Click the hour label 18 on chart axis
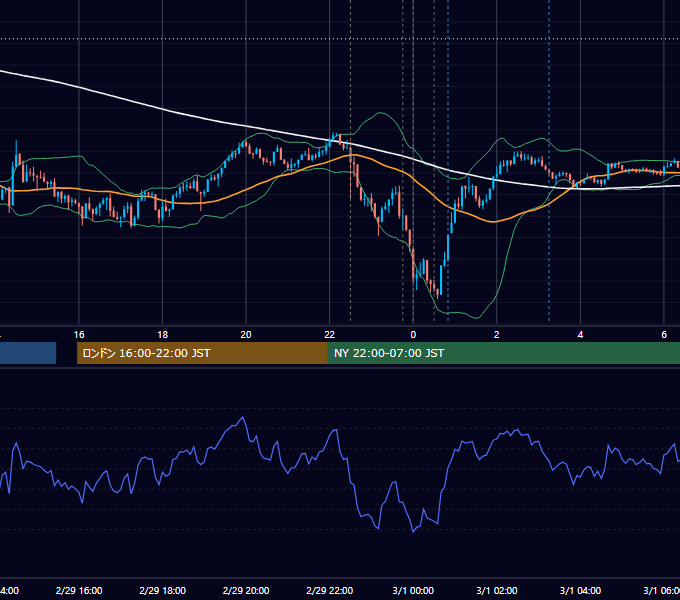This screenshot has width=680, height=600. click(163, 335)
